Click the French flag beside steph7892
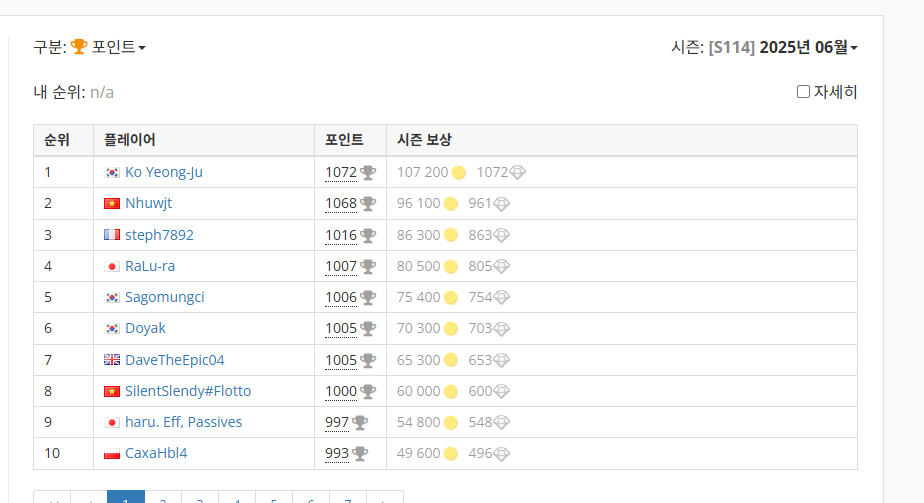 (x=112, y=235)
